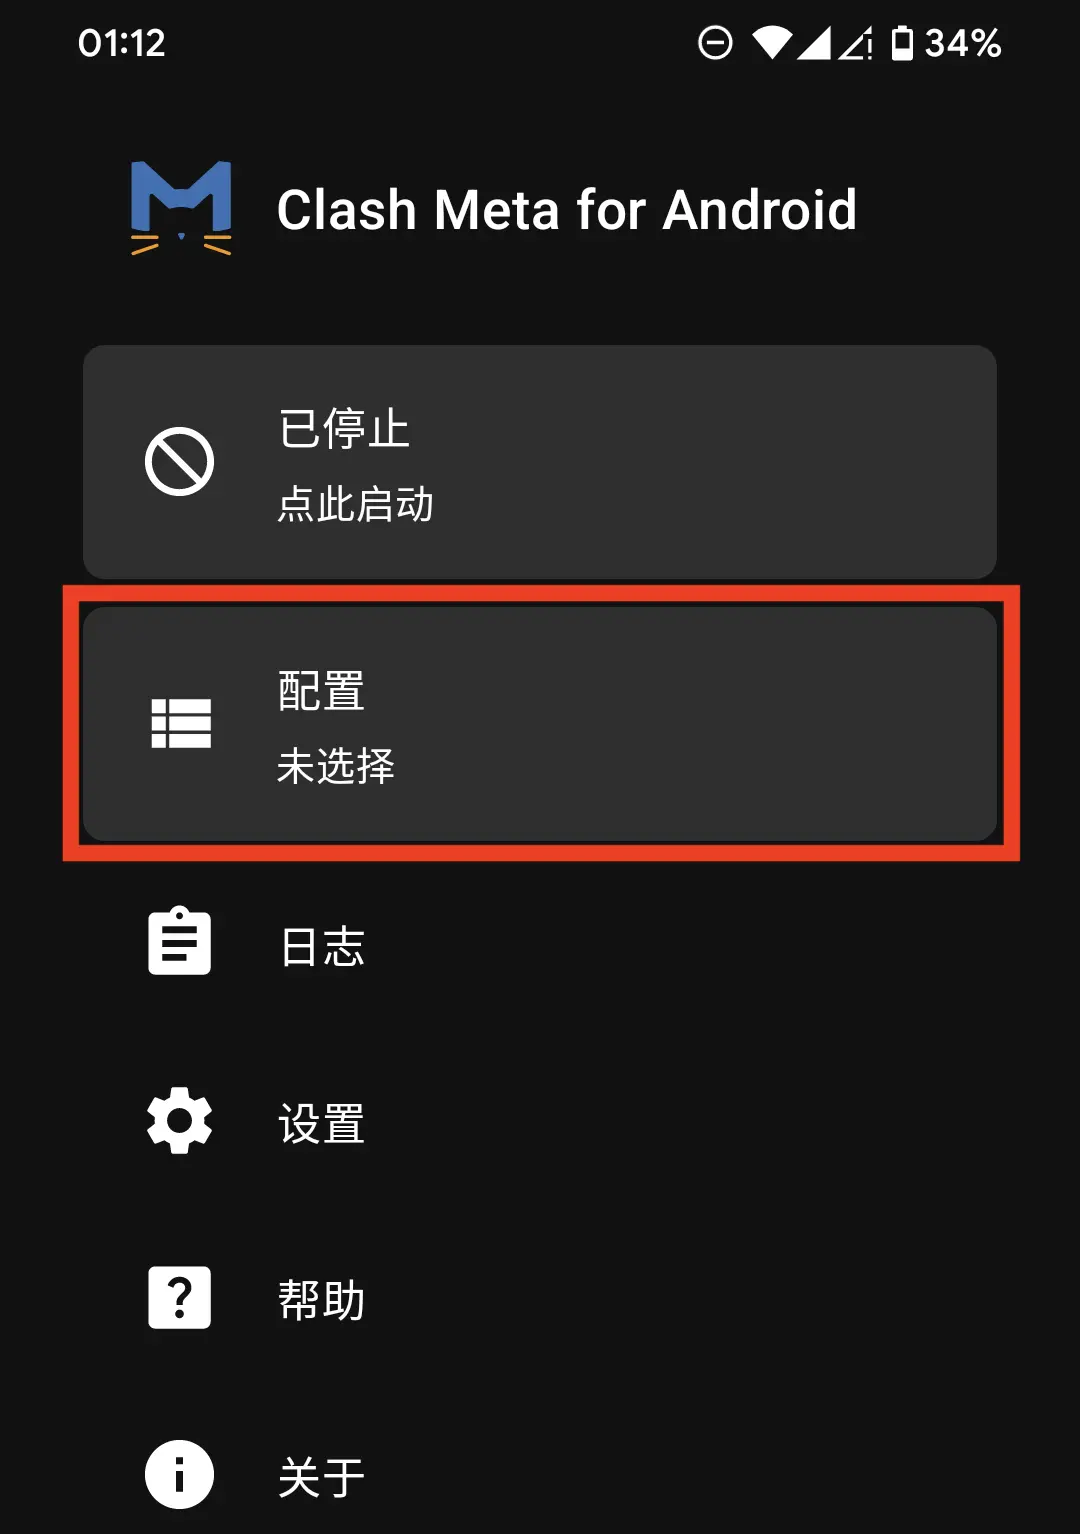
Task: Tap the Clash Meta for Android title
Action: click(566, 210)
